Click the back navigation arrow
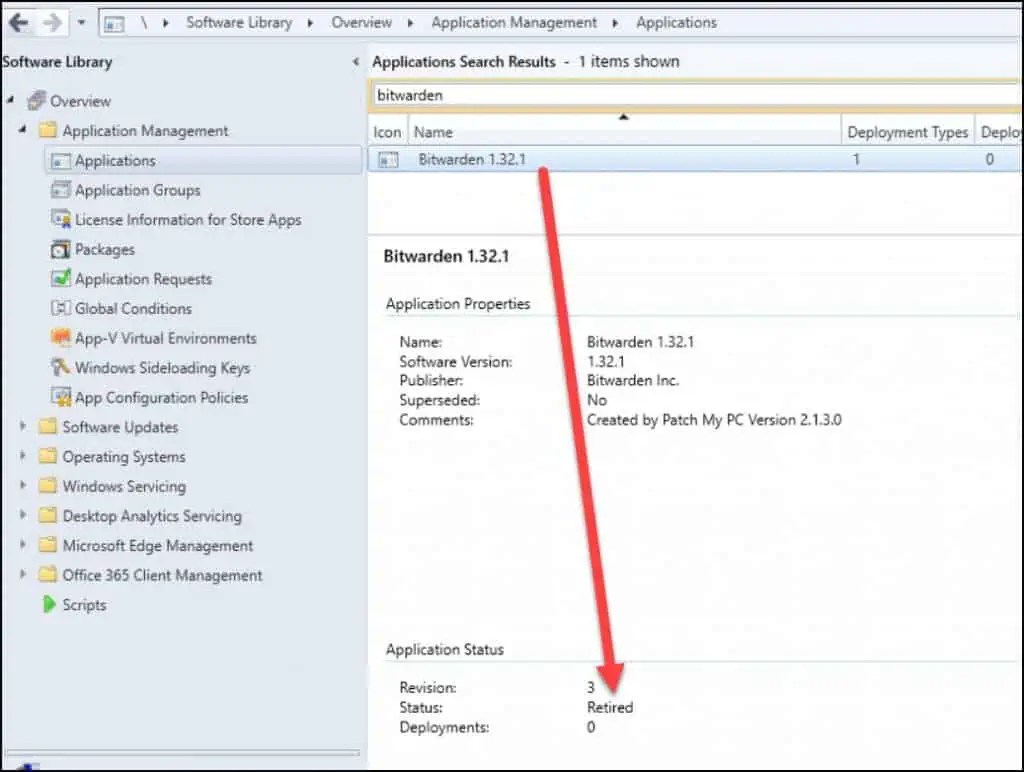 point(18,21)
